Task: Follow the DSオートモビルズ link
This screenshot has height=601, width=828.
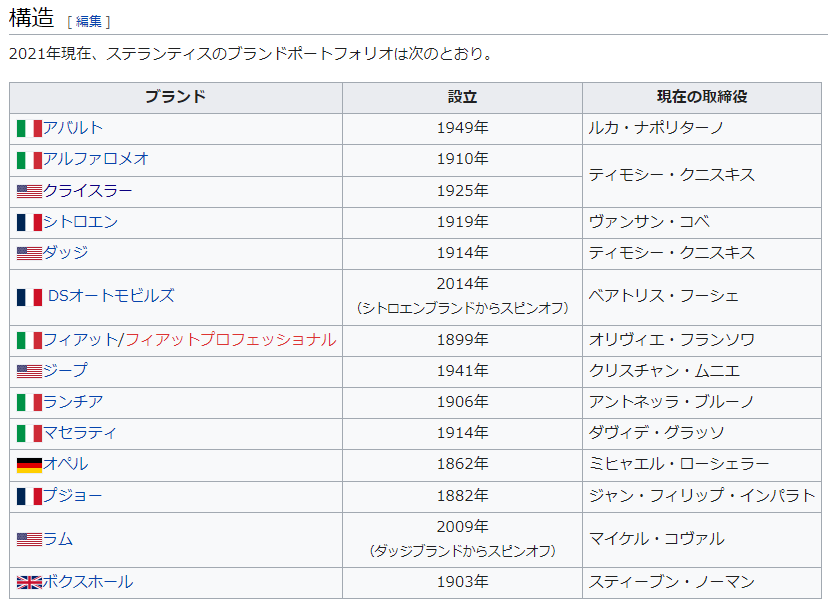Action: click(x=111, y=296)
